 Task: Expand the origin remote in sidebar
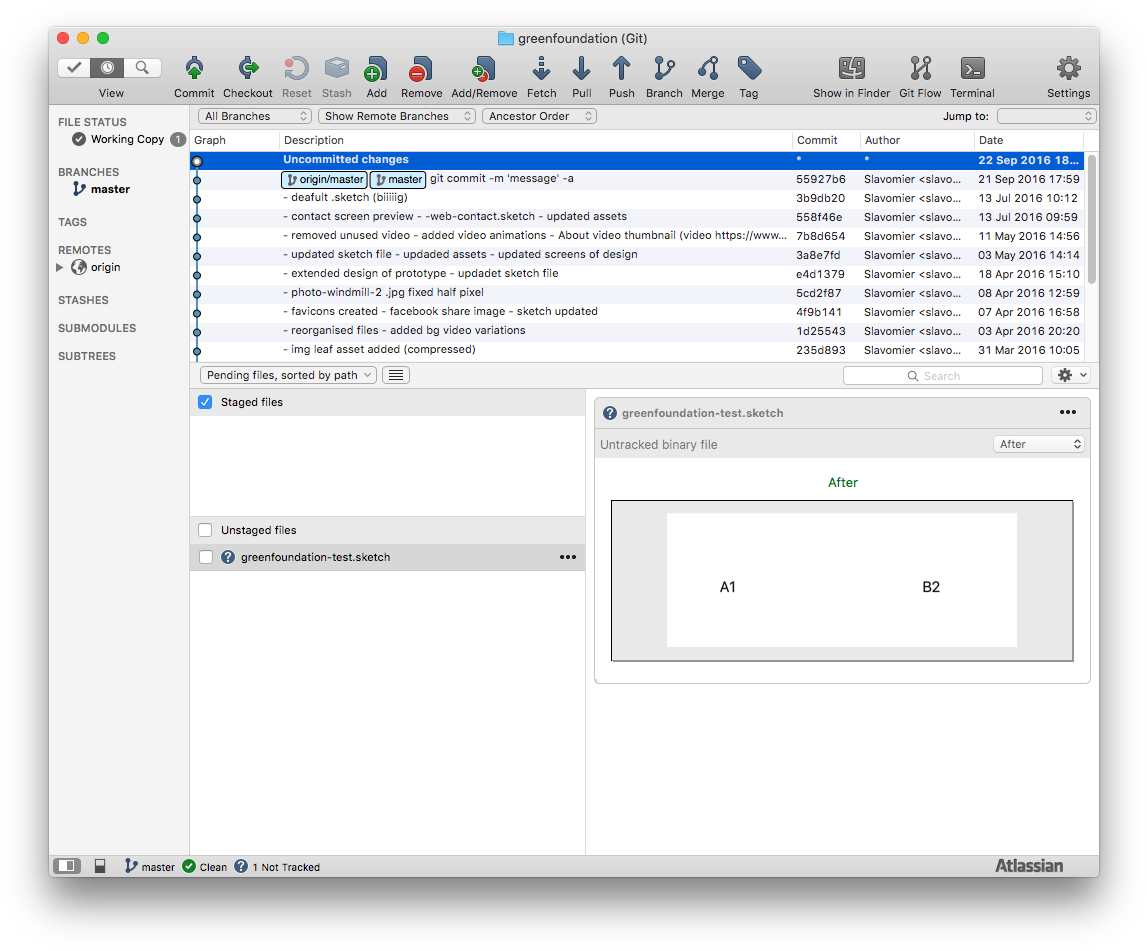click(58, 267)
